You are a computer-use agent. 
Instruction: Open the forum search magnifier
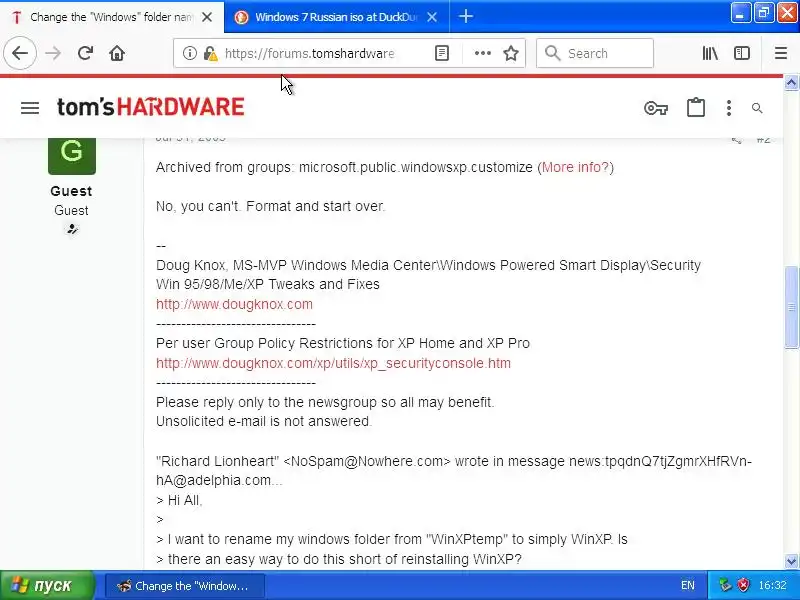coord(757,108)
